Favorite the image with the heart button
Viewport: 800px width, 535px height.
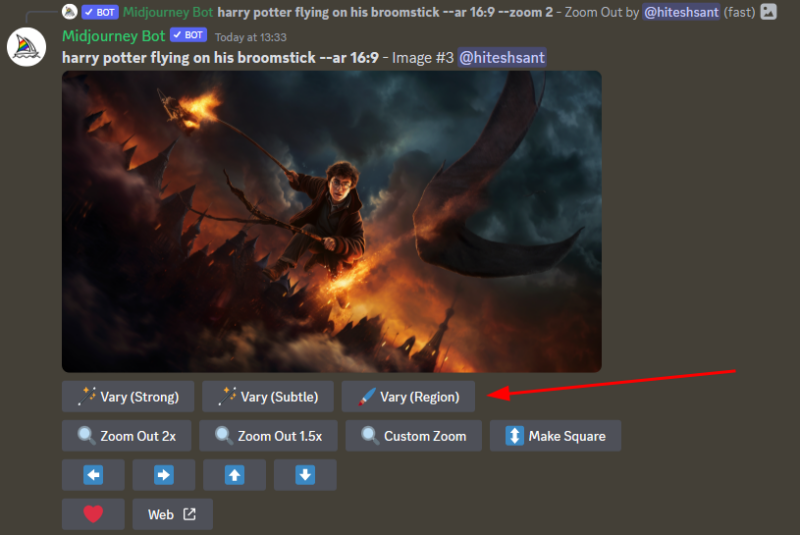click(x=93, y=514)
